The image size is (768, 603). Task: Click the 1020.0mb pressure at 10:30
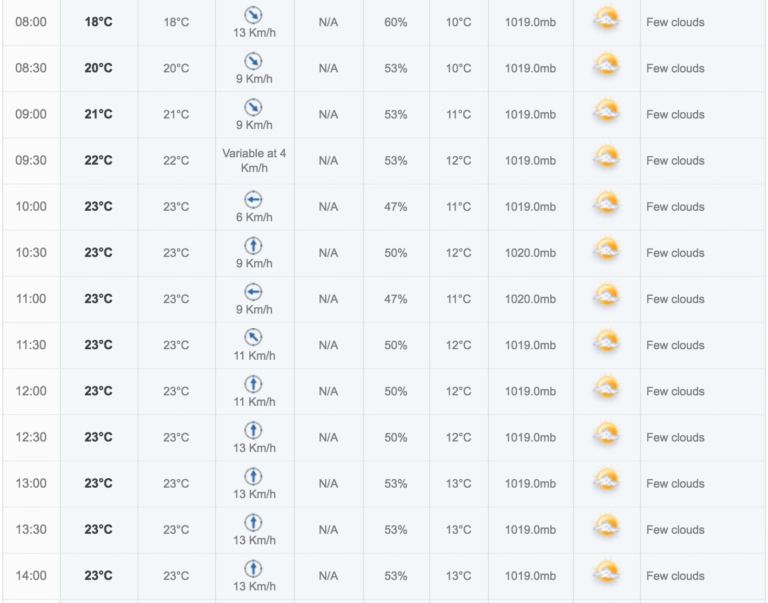point(530,253)
